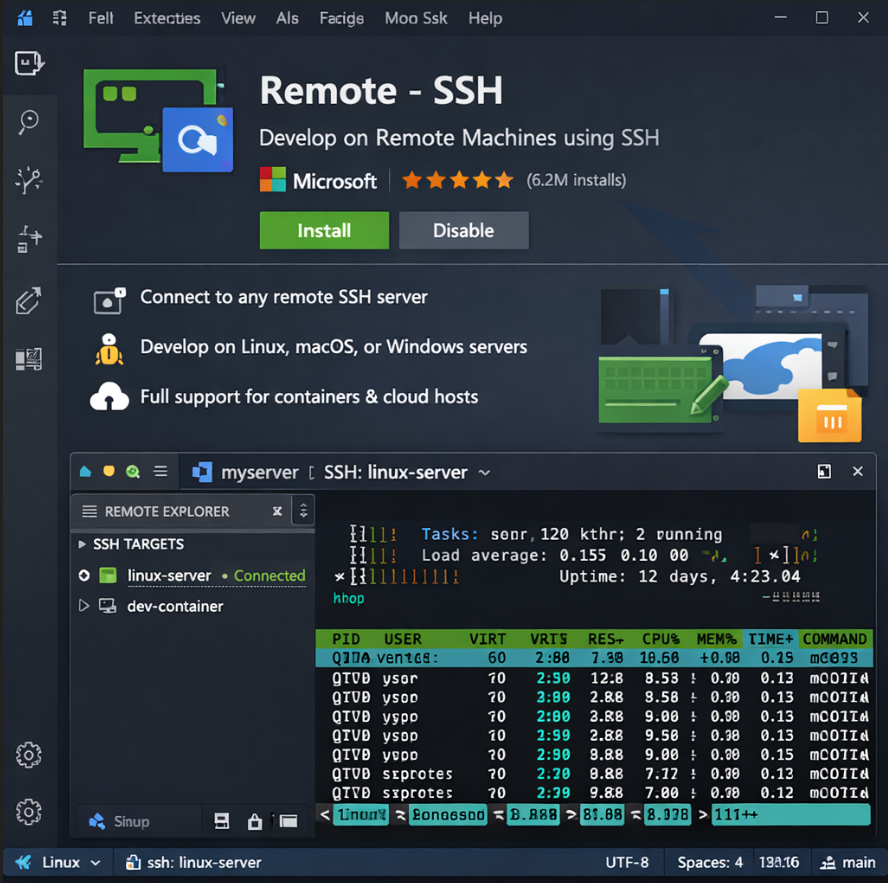This screenshot has width=888, height=883.
Task: Sort htop by MEM% column header
Action: 716,639
